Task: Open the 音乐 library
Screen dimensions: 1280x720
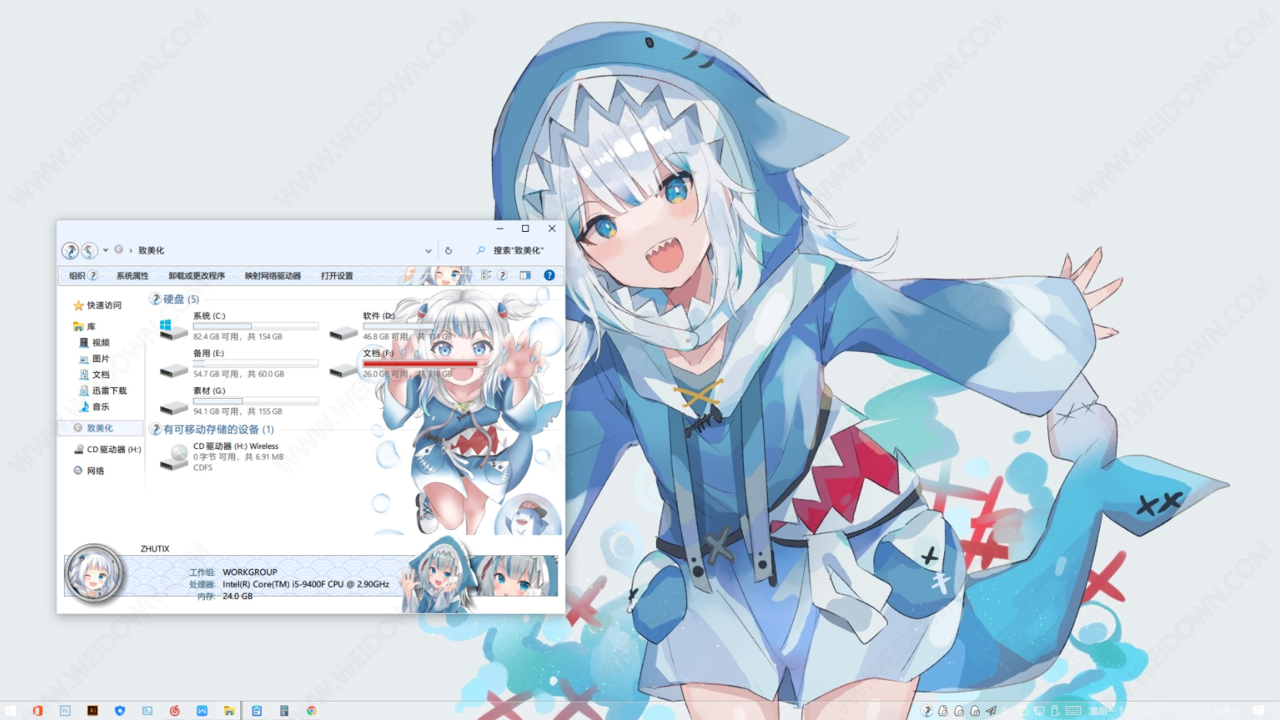Action: (94, 407)
